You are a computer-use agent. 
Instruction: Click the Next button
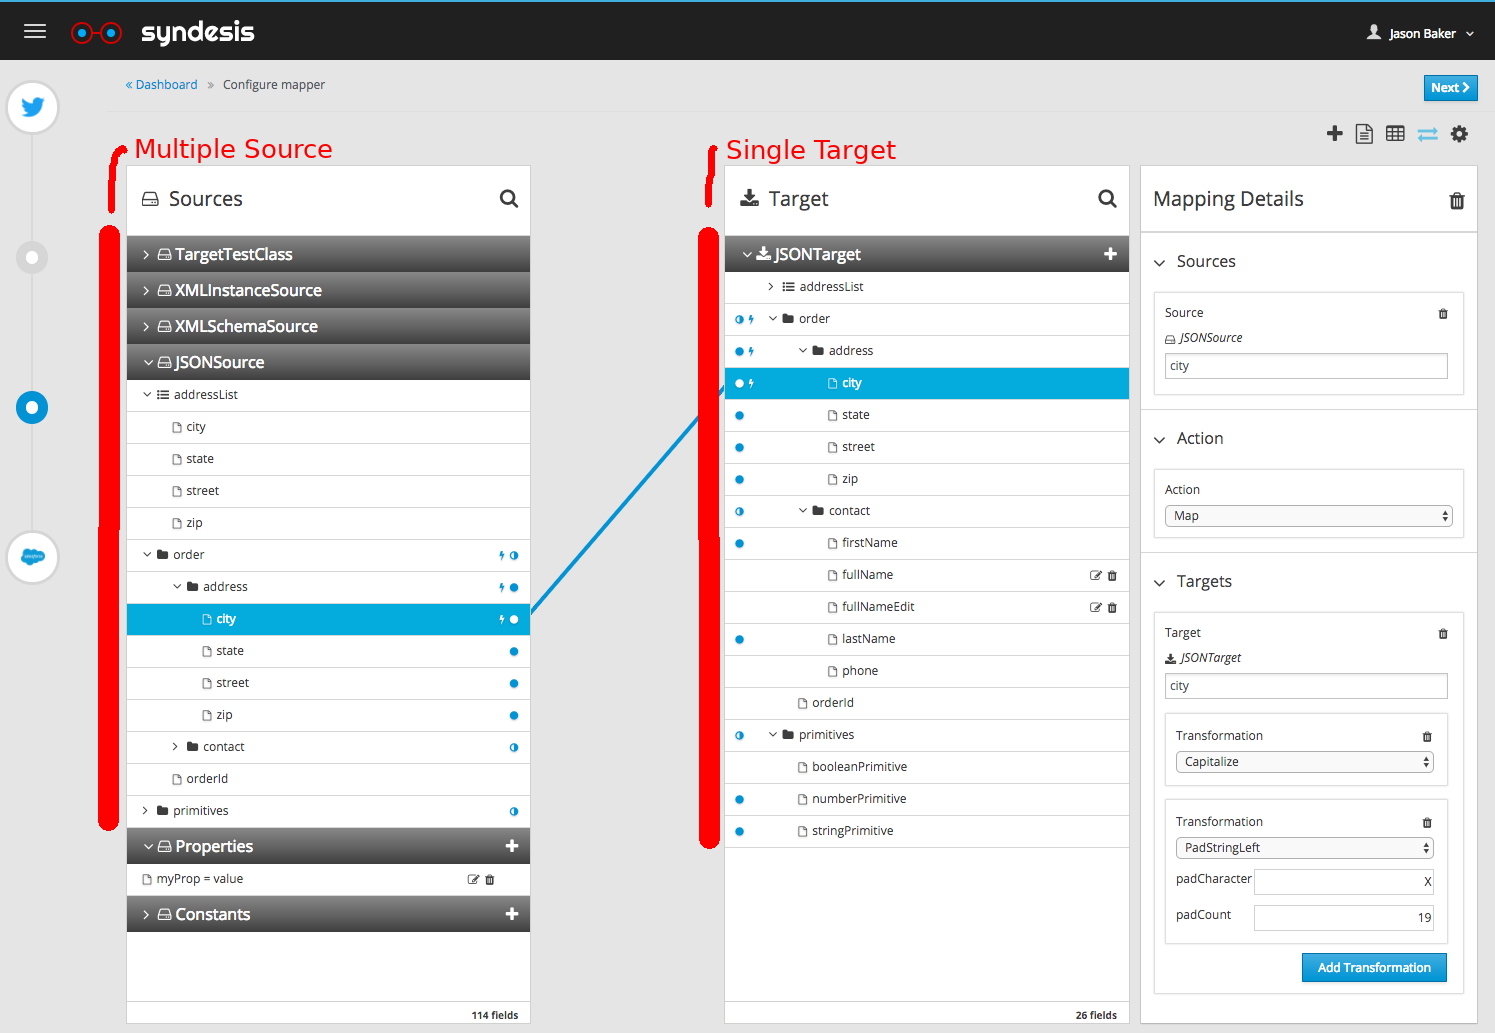[1450, 88]
